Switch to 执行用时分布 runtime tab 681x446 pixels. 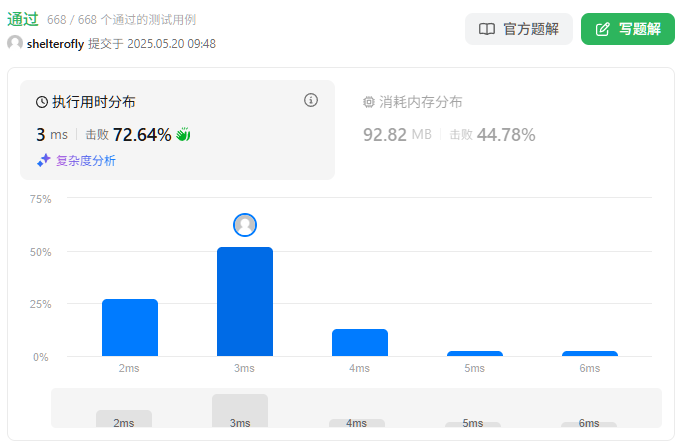[177, 130]
